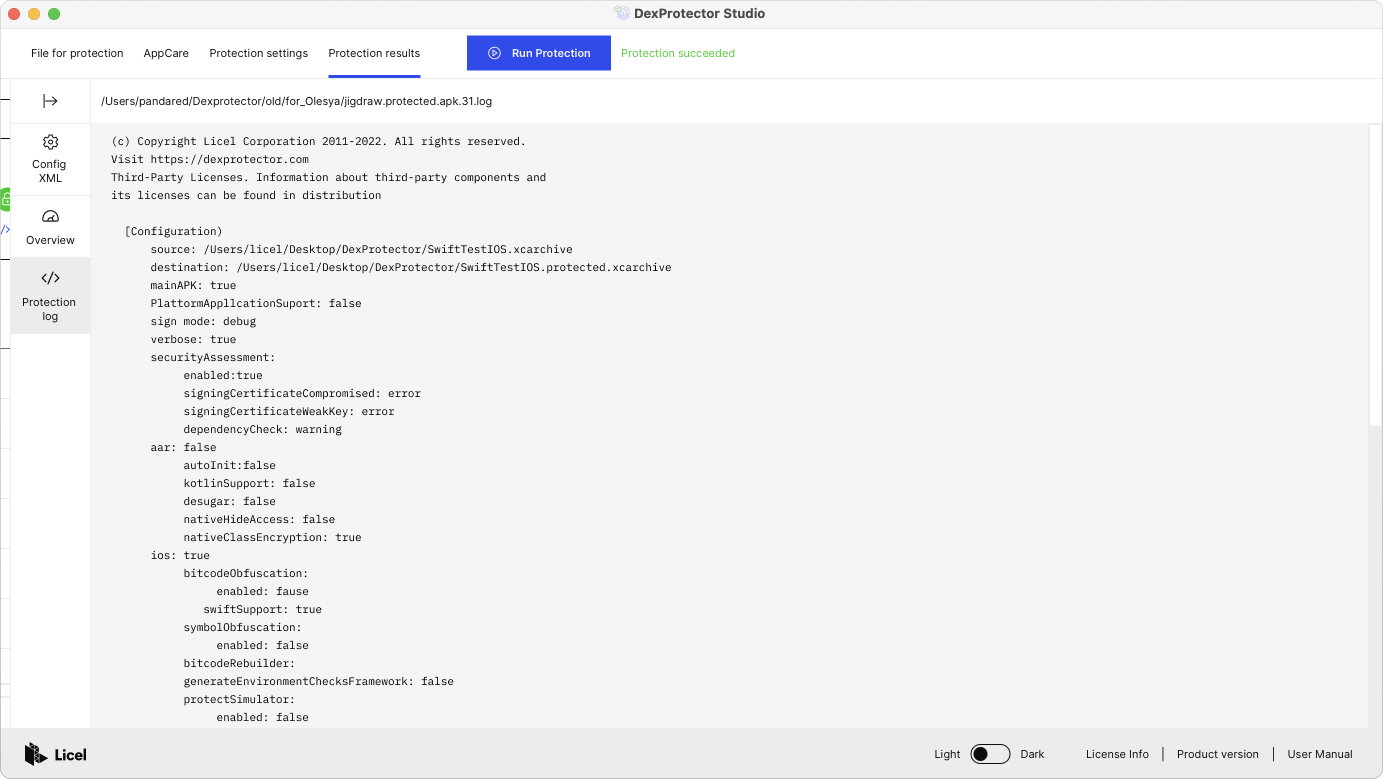1383x779 pixels.
Task: Click the aar: false line
Action: 183,447
